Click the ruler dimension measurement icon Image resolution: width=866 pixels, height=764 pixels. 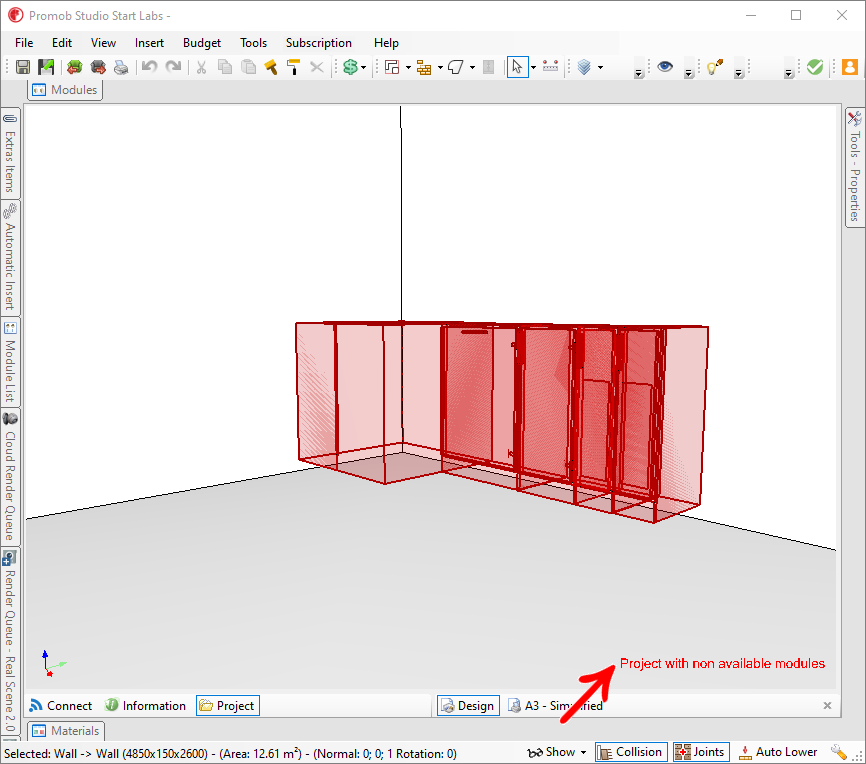tap(551, 67)
